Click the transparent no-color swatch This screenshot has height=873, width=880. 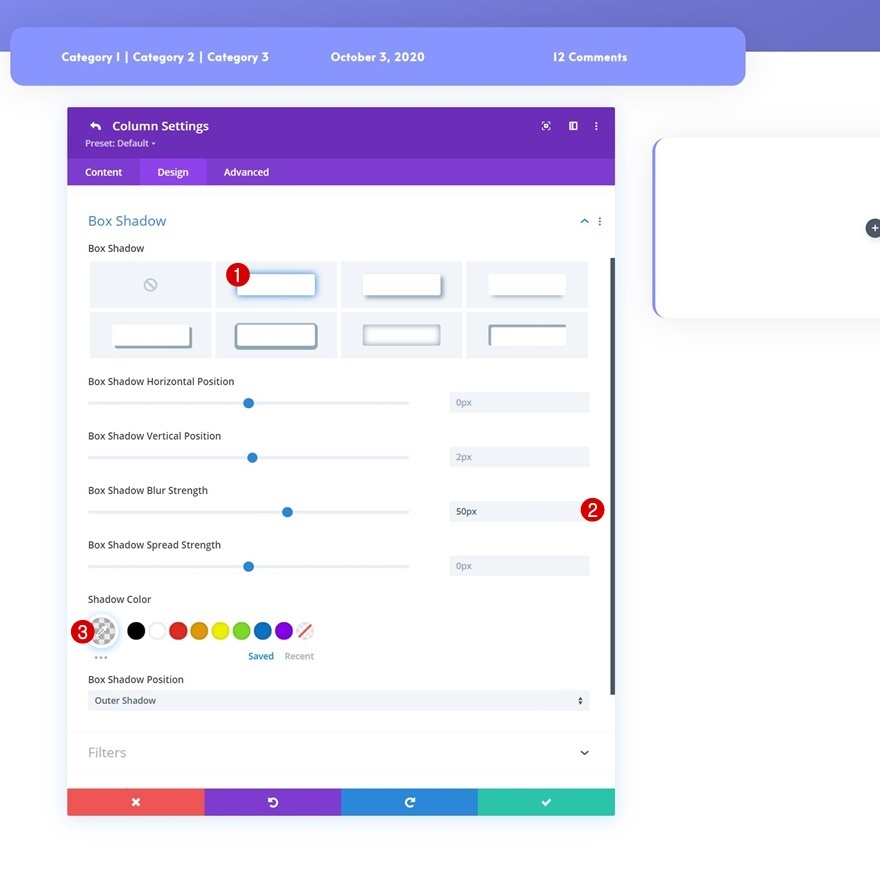(x=305, y=631)
